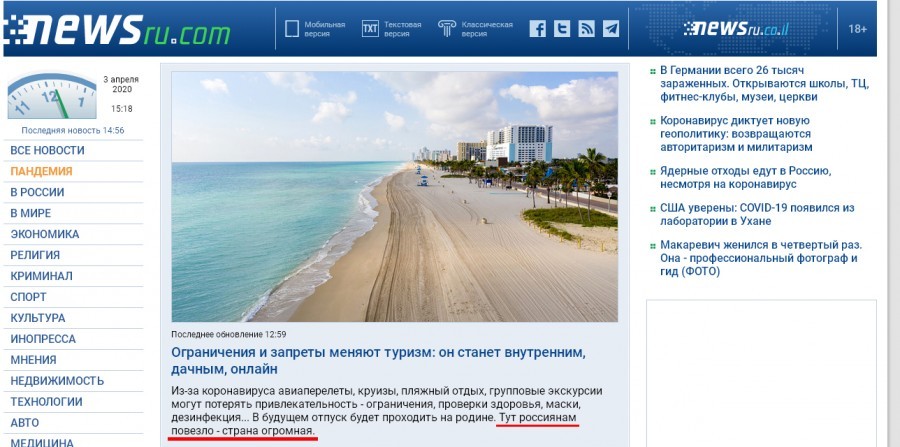900x447 pixels.
Task: Click the NEWSru.com logo
Action: pos(118,30)
